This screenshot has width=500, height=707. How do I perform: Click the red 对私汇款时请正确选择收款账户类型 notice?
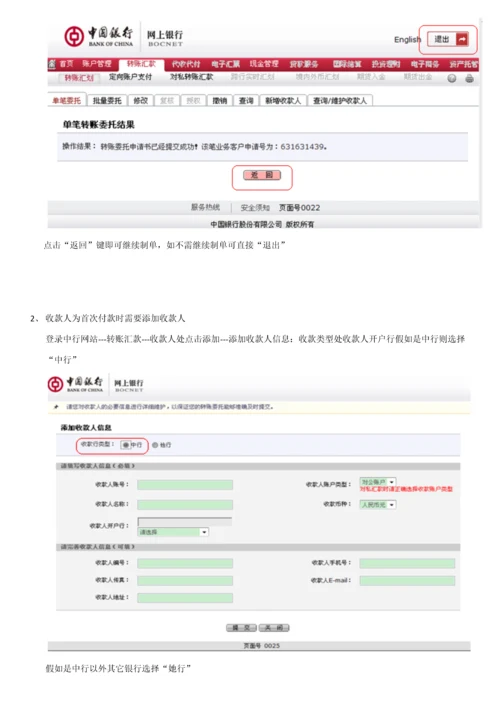point(406,489)
